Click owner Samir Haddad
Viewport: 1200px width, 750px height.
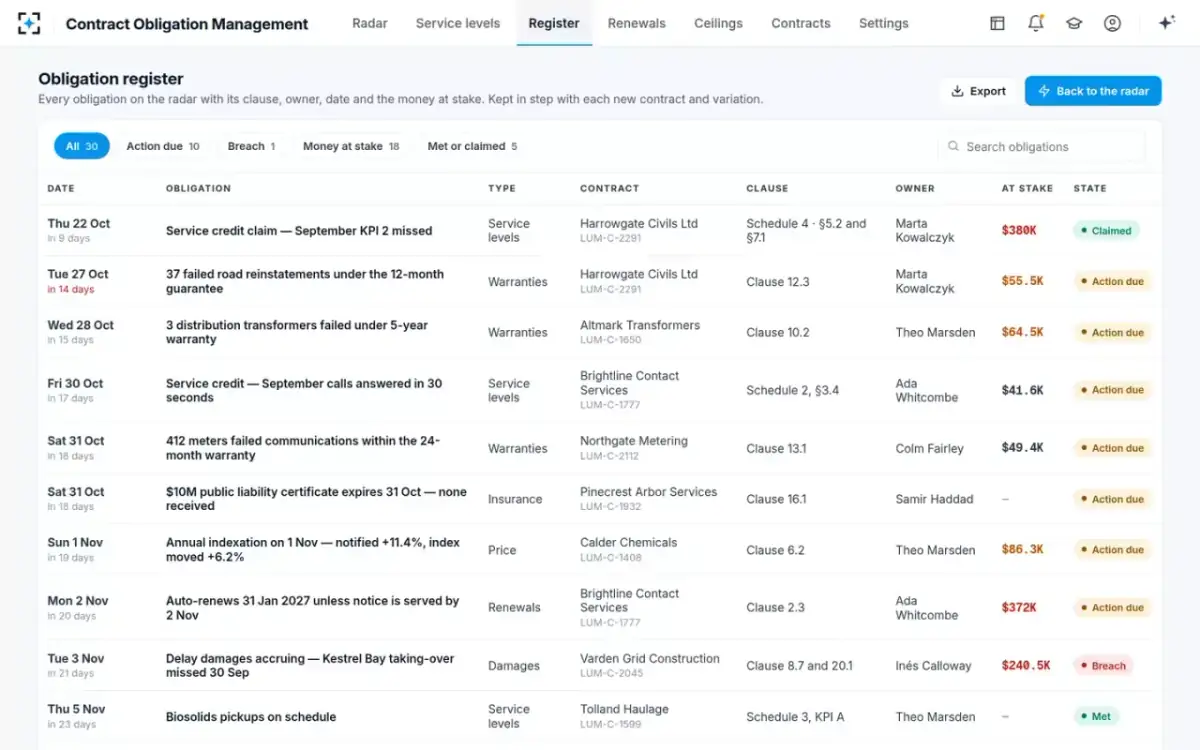[935, 499]
